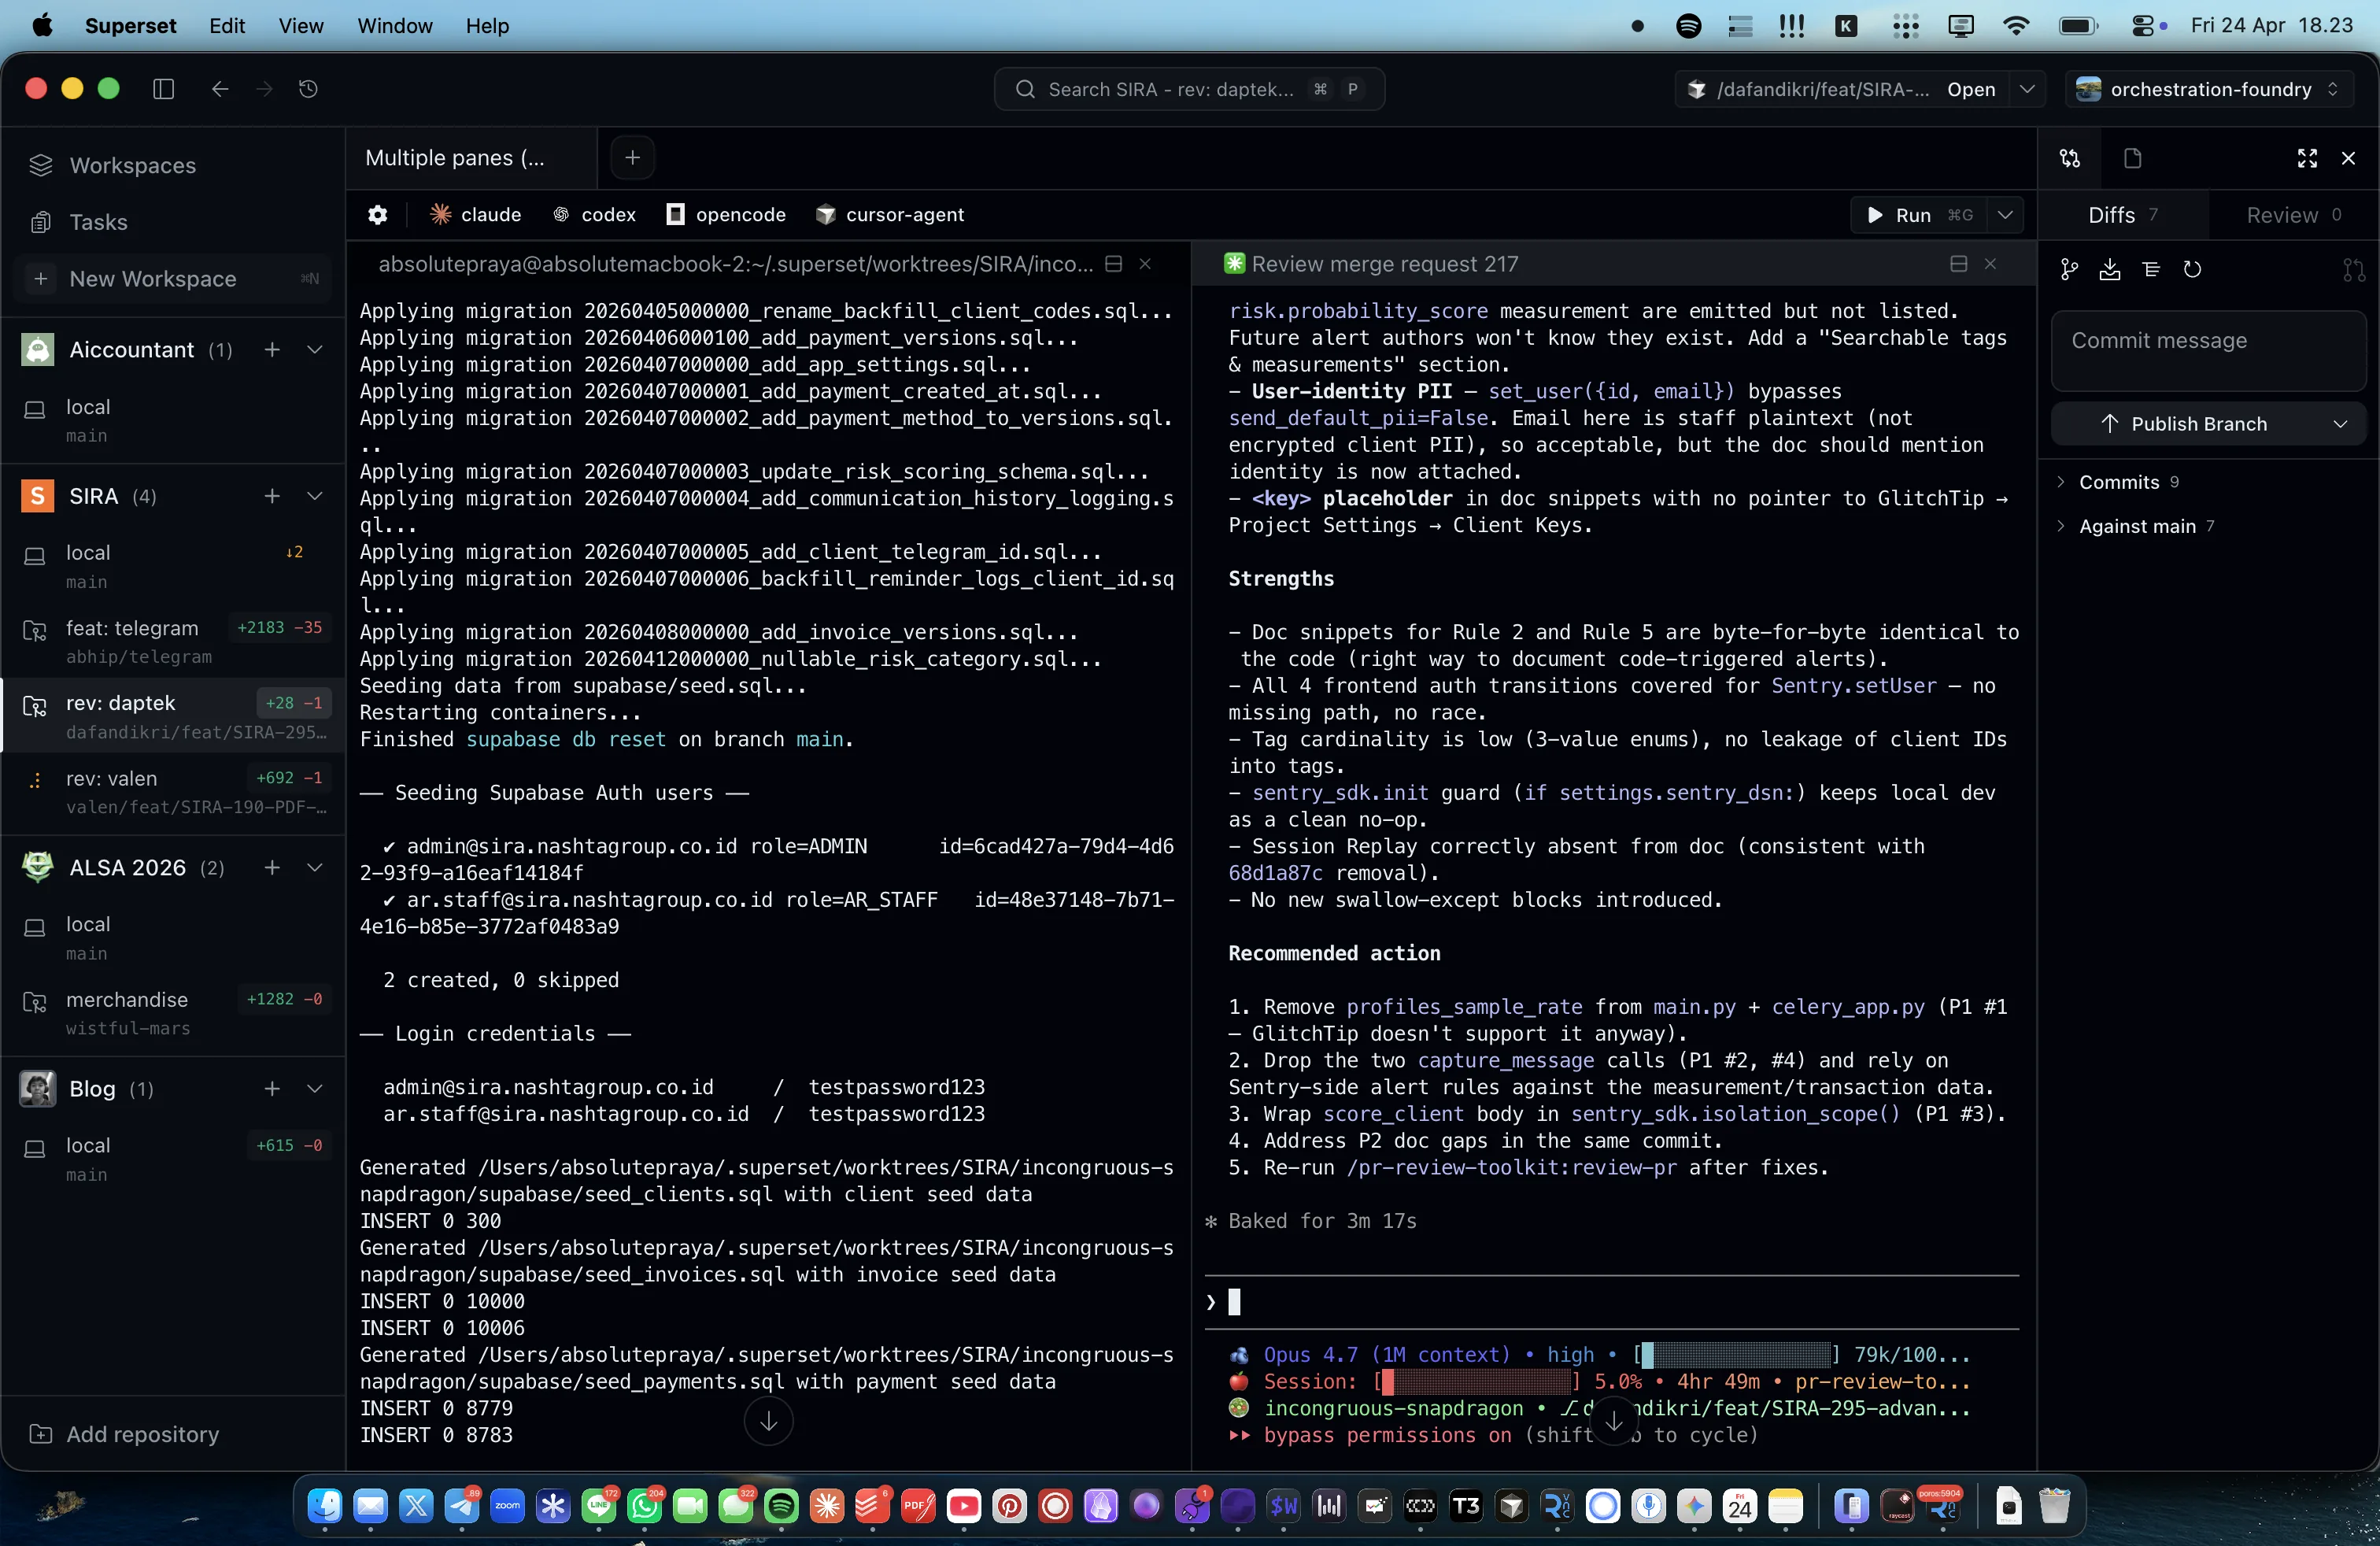Go forward with the right arrow
This screenshot has width=2380, height=1546.
pos(264,89)
